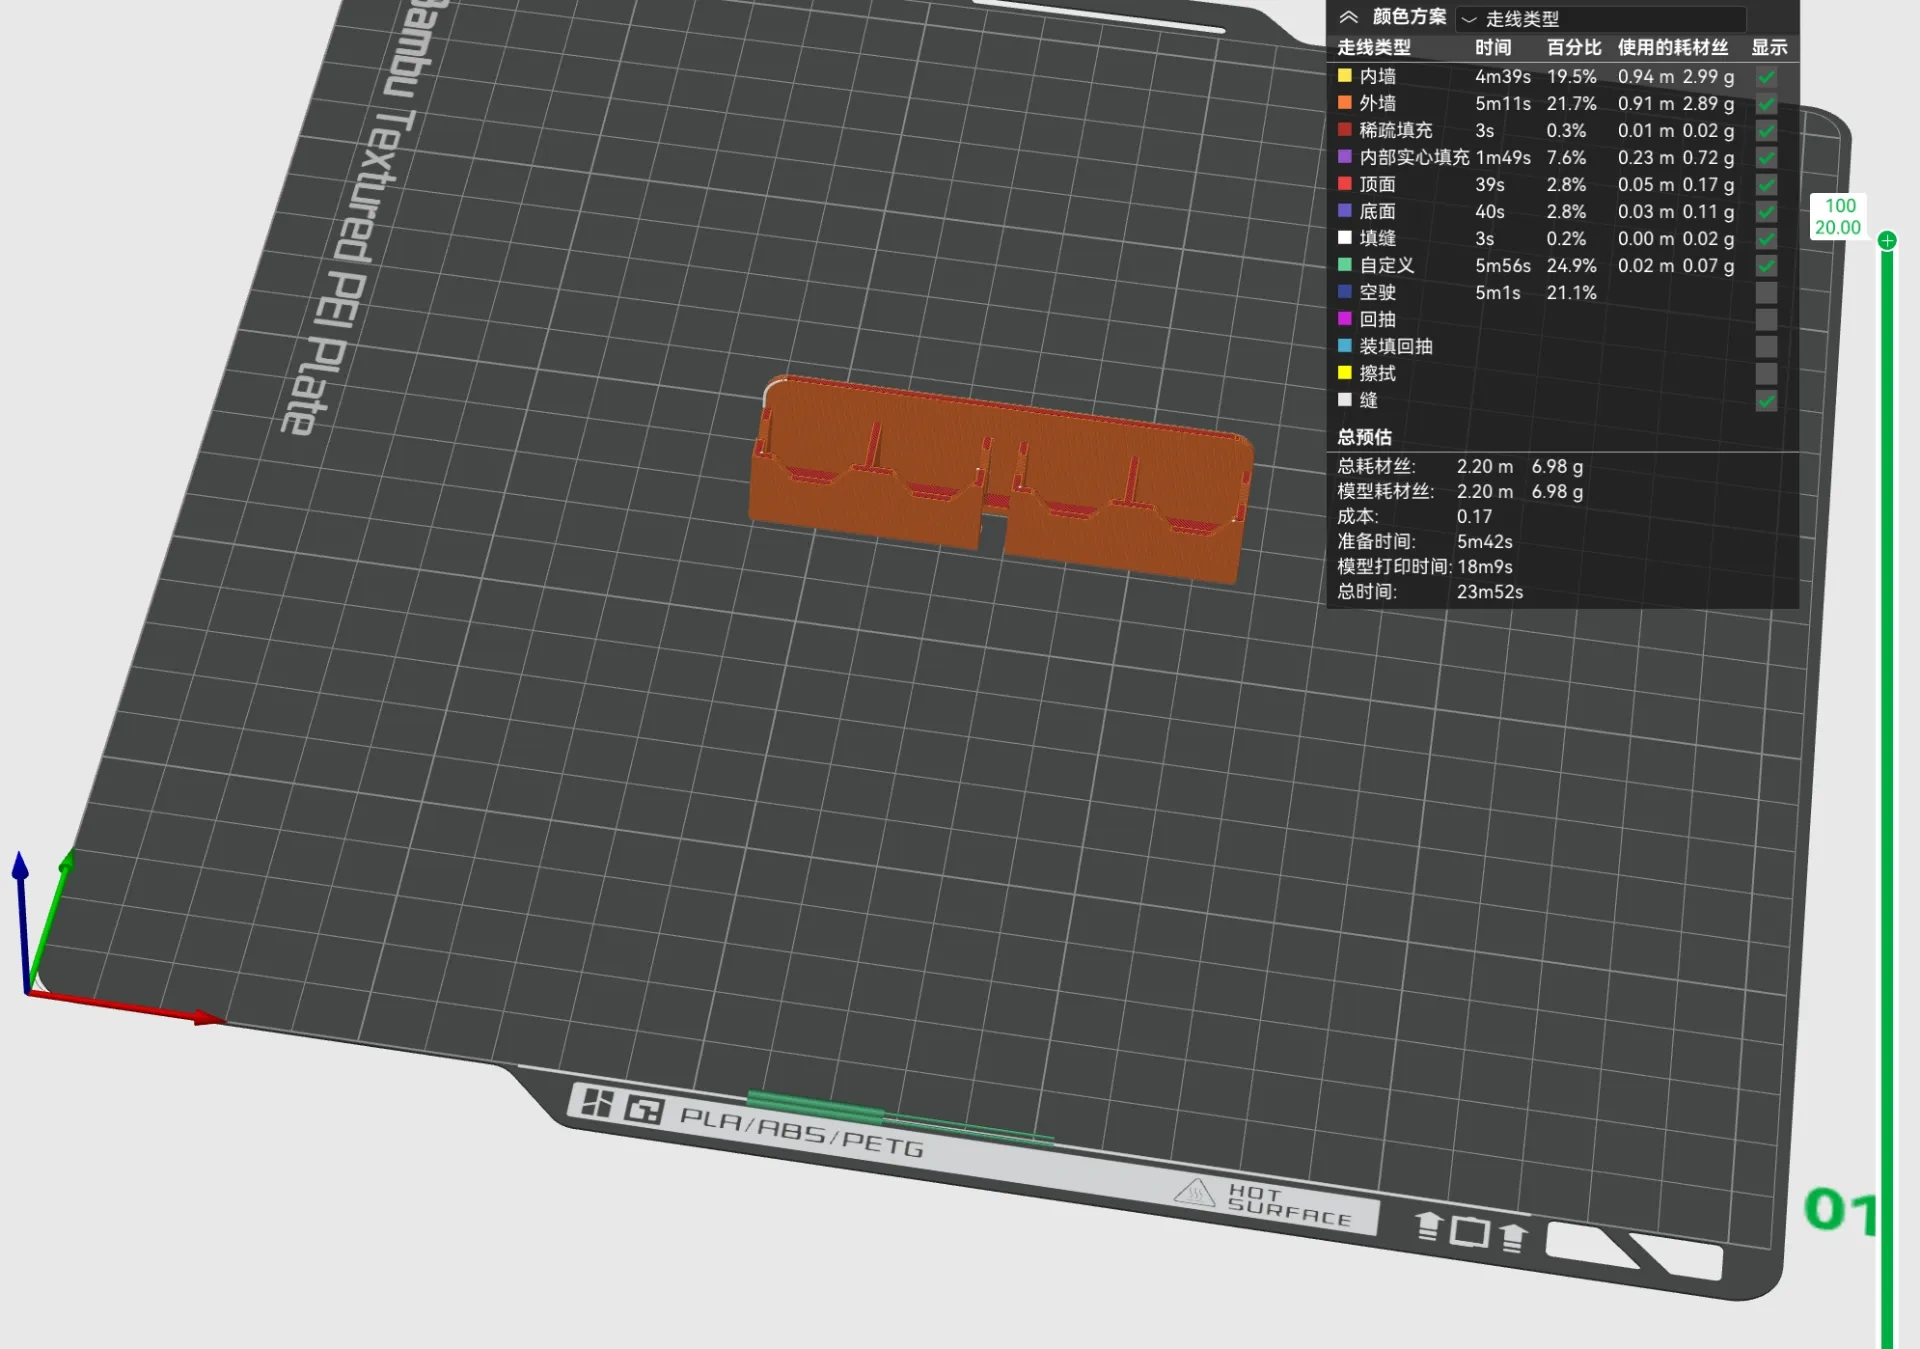
Task: Click the 时间 column header
Action: 1493,47
